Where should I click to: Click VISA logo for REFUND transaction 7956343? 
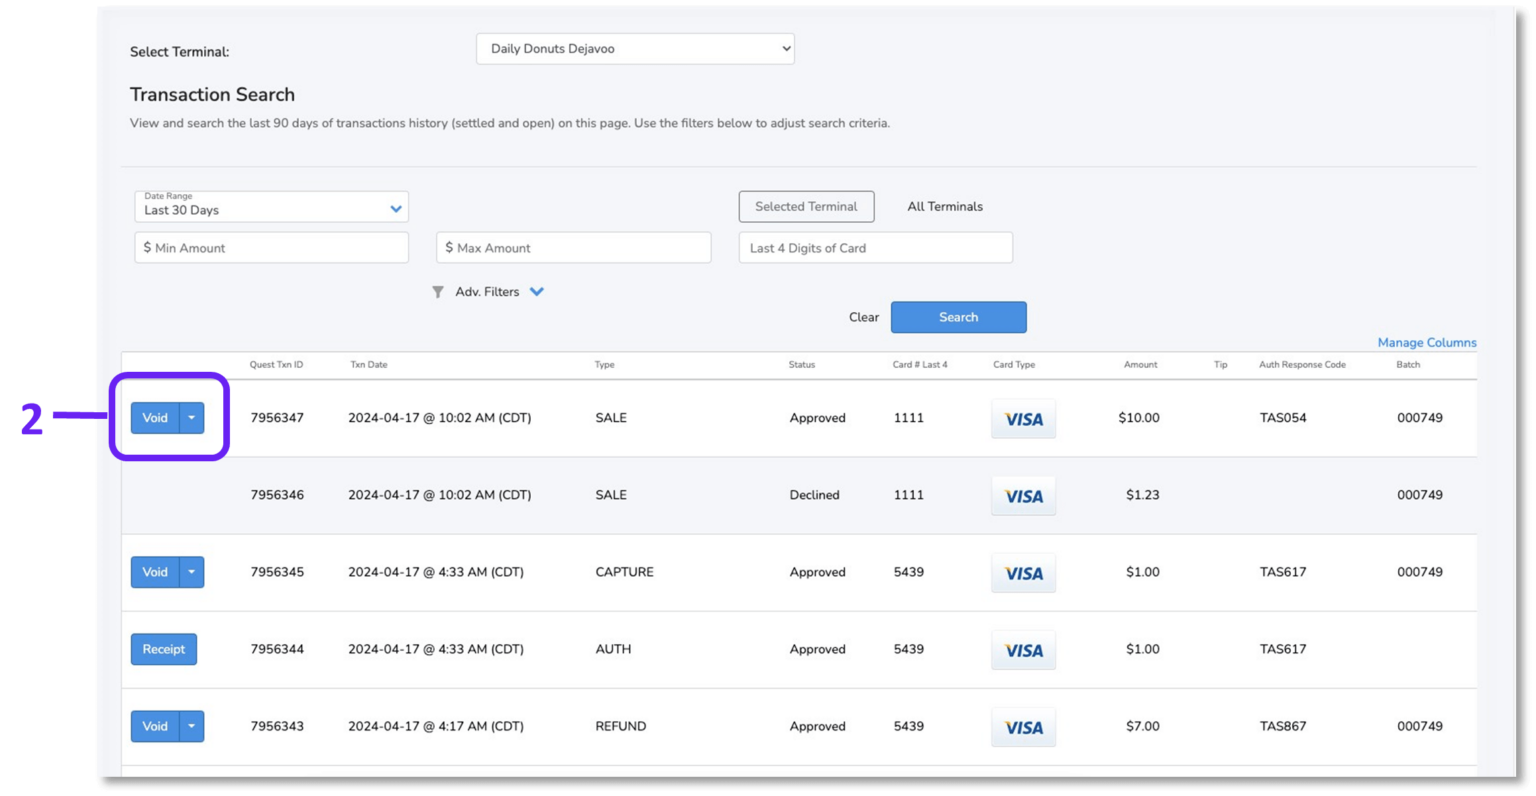click(x=1023, y=727)
